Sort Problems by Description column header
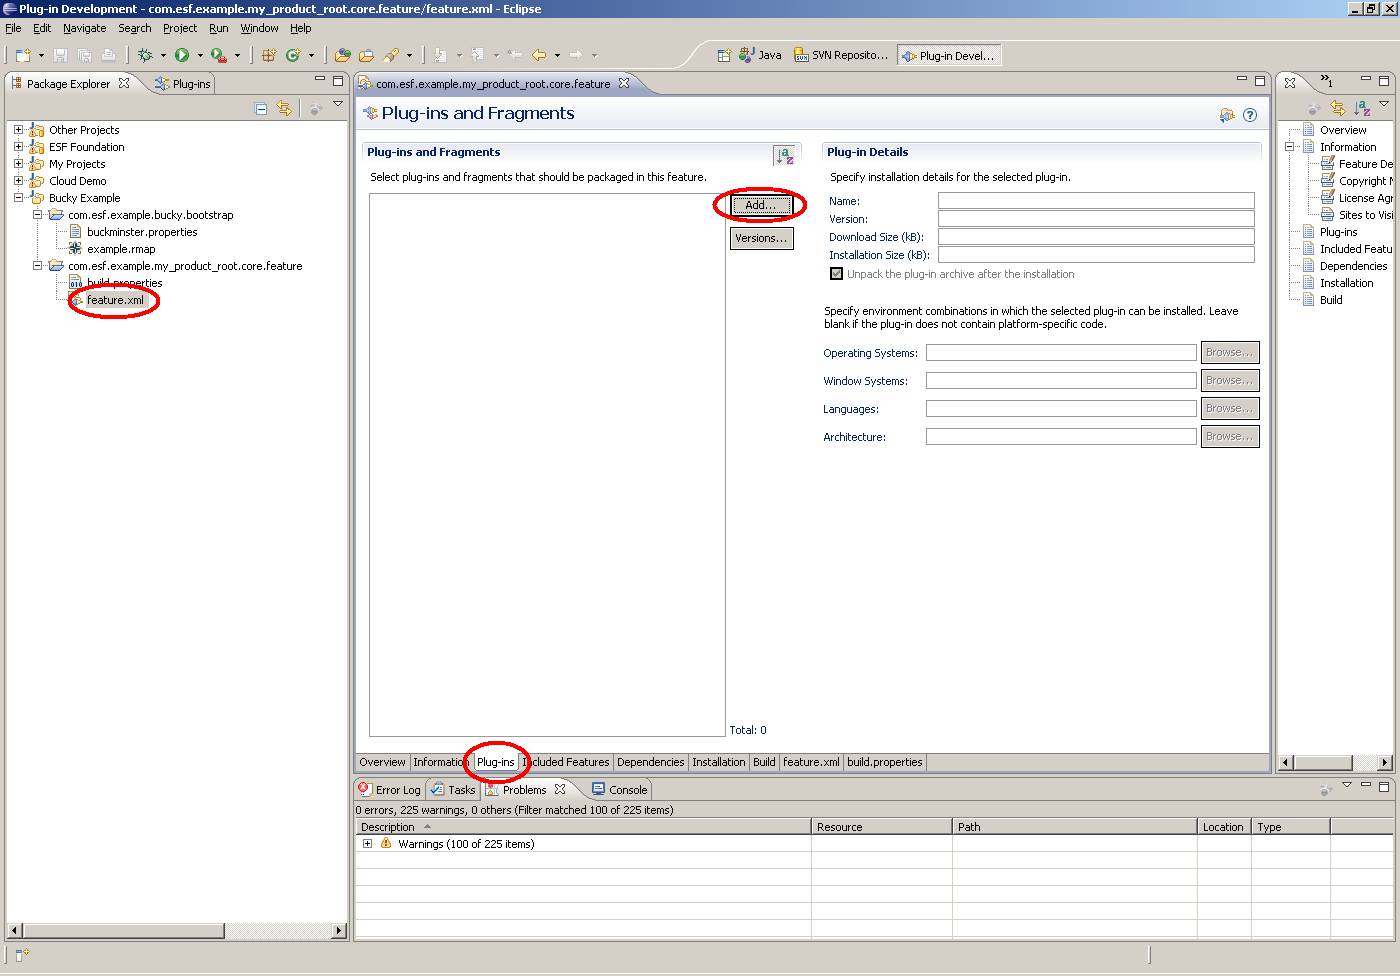This screenshot has width=1400, height=976. pos(583,827)
